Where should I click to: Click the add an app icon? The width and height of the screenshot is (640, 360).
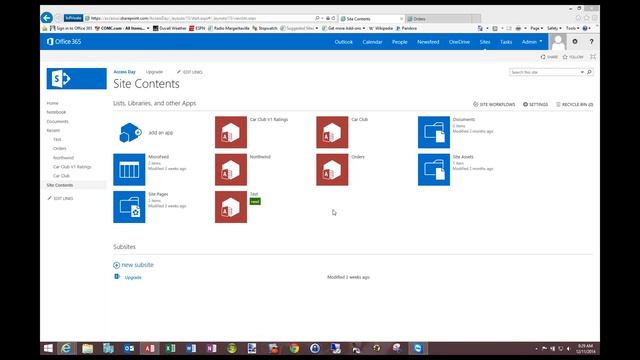tap(130, 133)
